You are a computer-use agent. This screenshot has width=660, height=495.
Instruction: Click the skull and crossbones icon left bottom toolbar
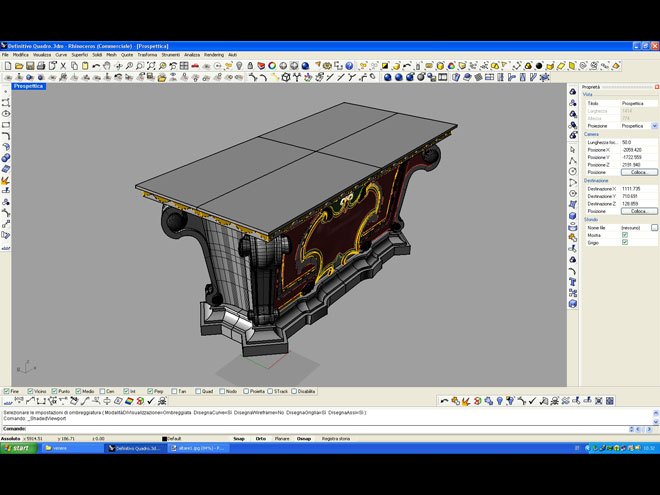point(162,401)
